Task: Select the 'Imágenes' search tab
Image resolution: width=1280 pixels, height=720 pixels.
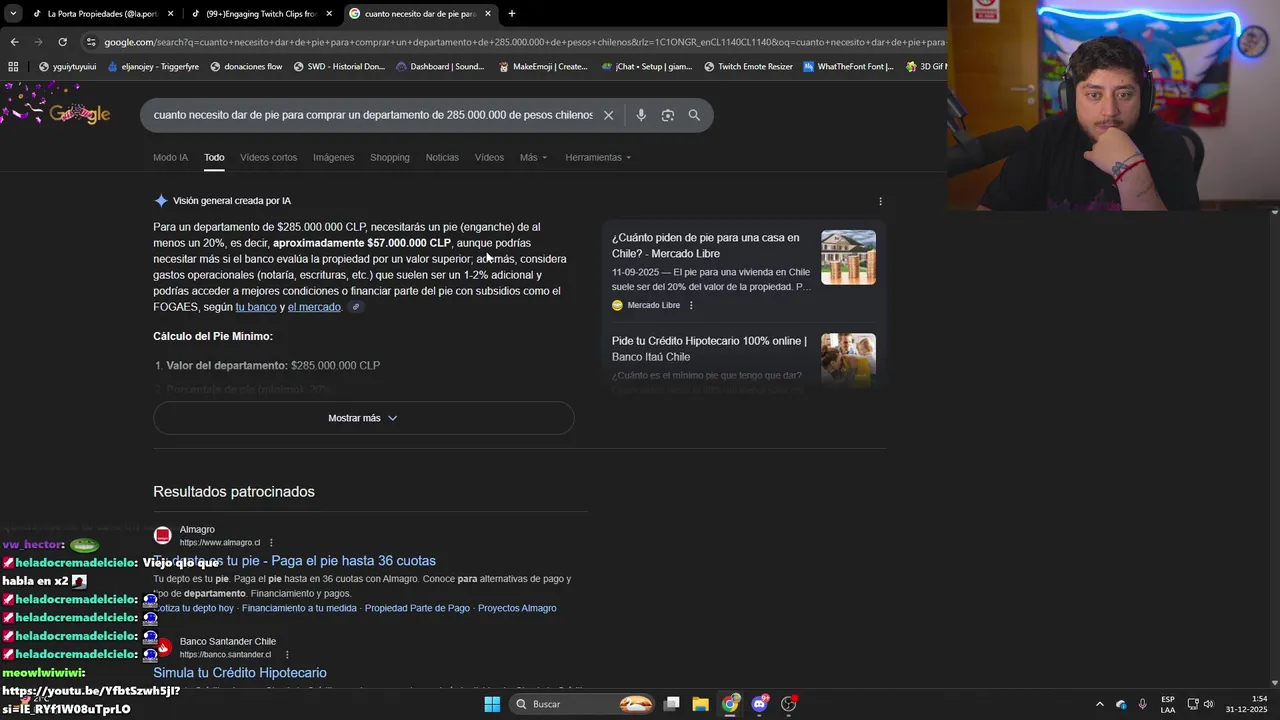Action: click(333, 157)
